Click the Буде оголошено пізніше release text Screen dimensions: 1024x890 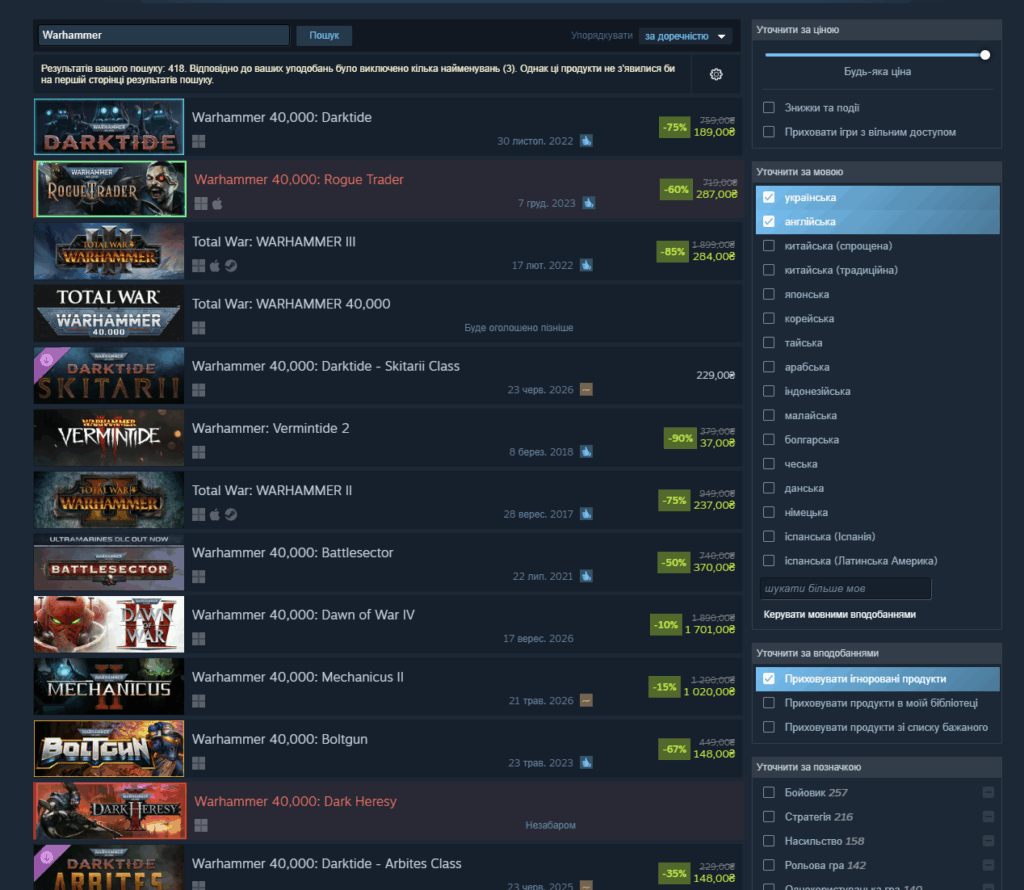click(519, 328)
